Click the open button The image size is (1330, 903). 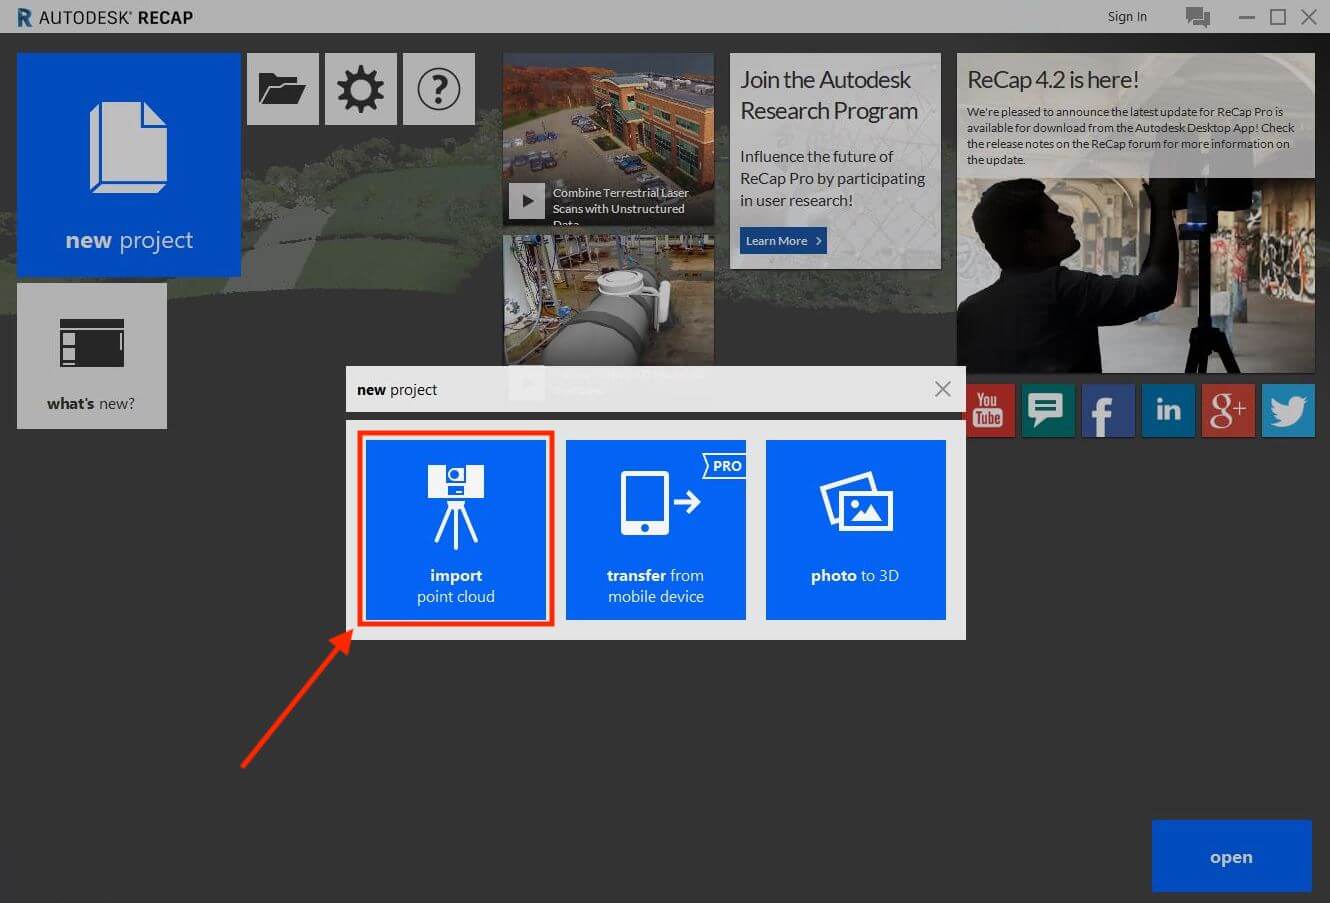tap(1232, 856)
